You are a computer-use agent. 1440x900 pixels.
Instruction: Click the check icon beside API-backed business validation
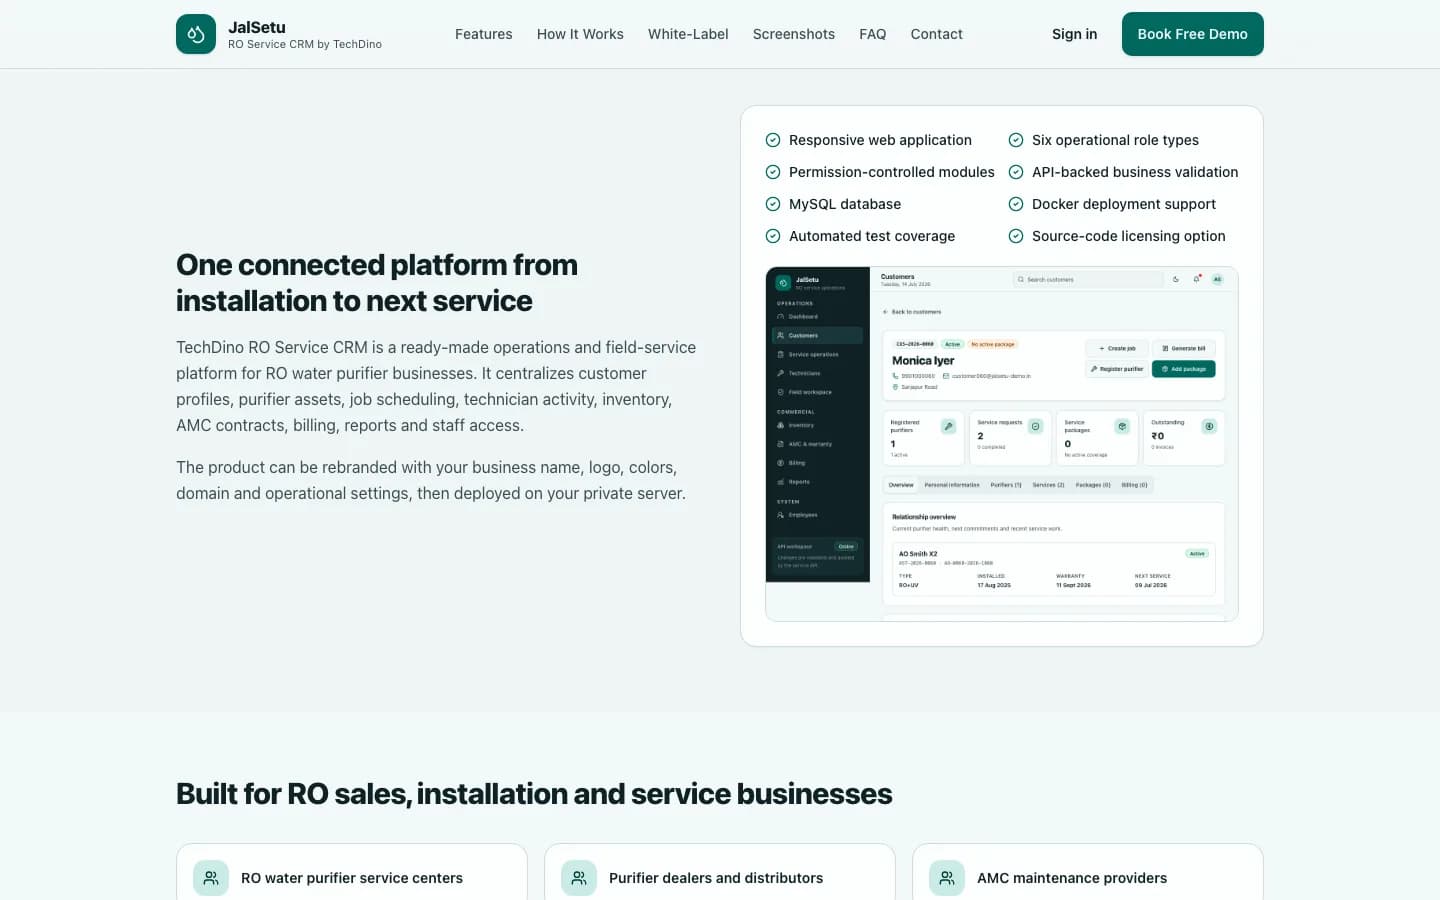pyautogui.click(x=1016, y=172)
